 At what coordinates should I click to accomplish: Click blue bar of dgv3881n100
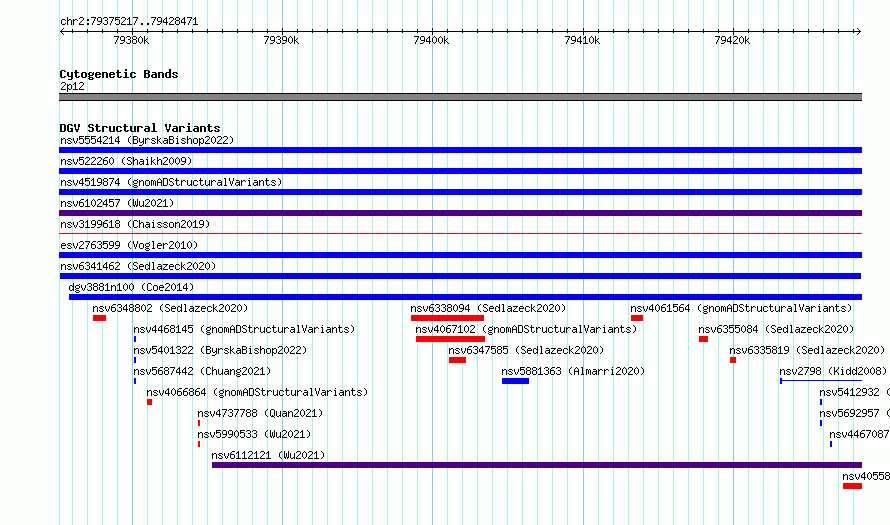(465, 297)
